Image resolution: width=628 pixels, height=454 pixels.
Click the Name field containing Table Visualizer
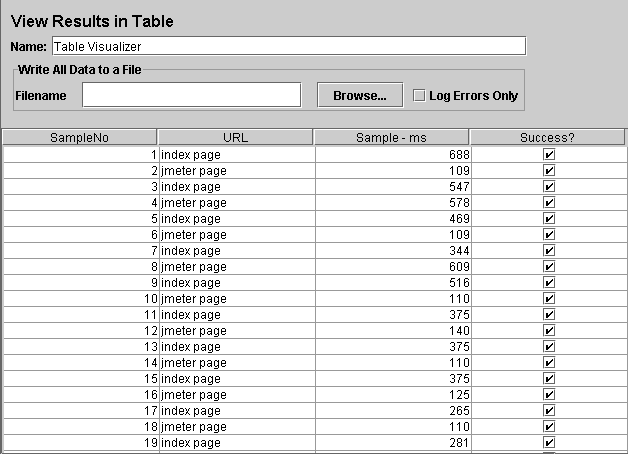tap(289, 46)
